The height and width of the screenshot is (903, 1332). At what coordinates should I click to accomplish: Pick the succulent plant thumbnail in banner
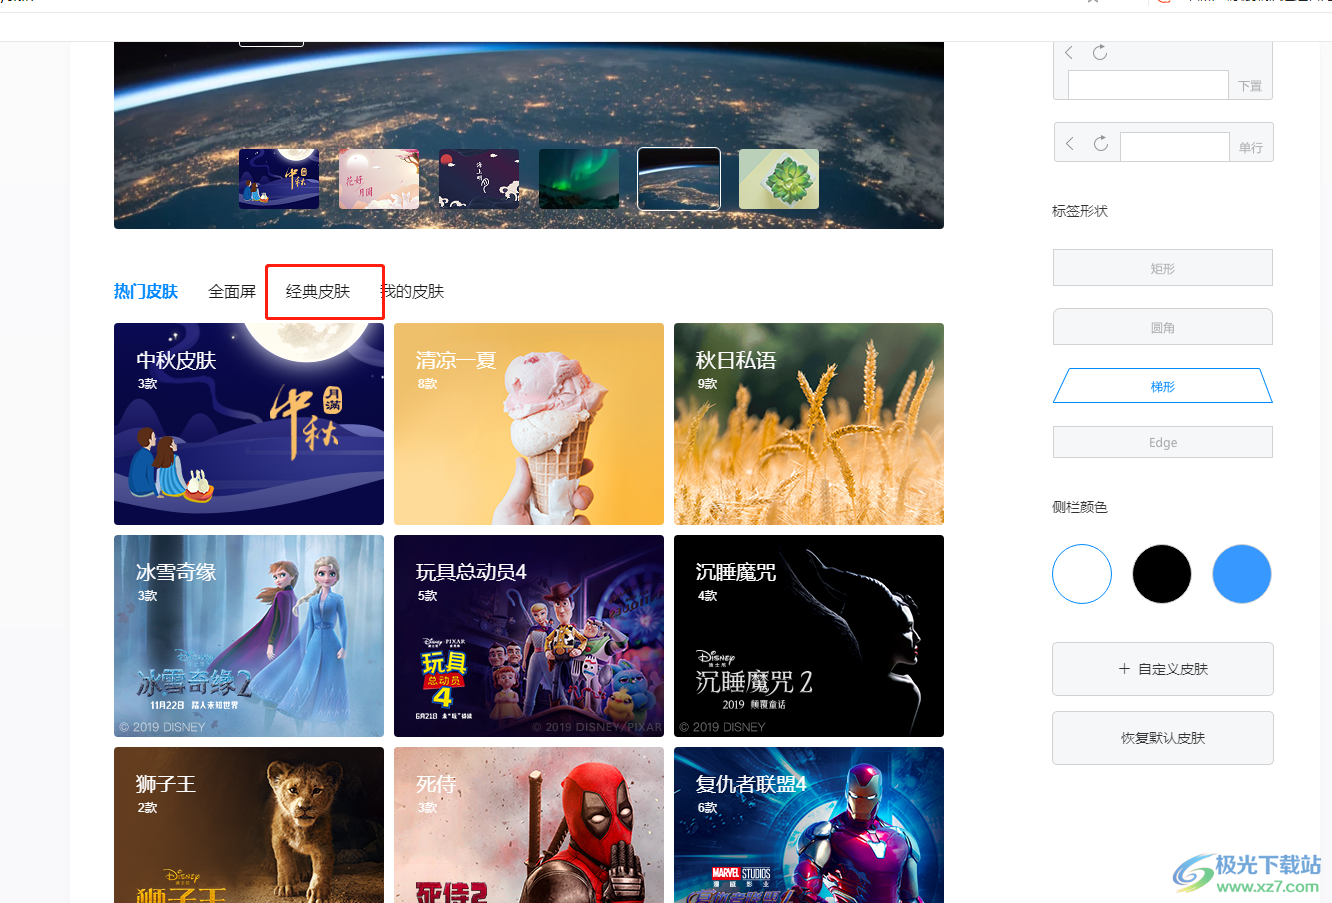[x=779, y=179]
